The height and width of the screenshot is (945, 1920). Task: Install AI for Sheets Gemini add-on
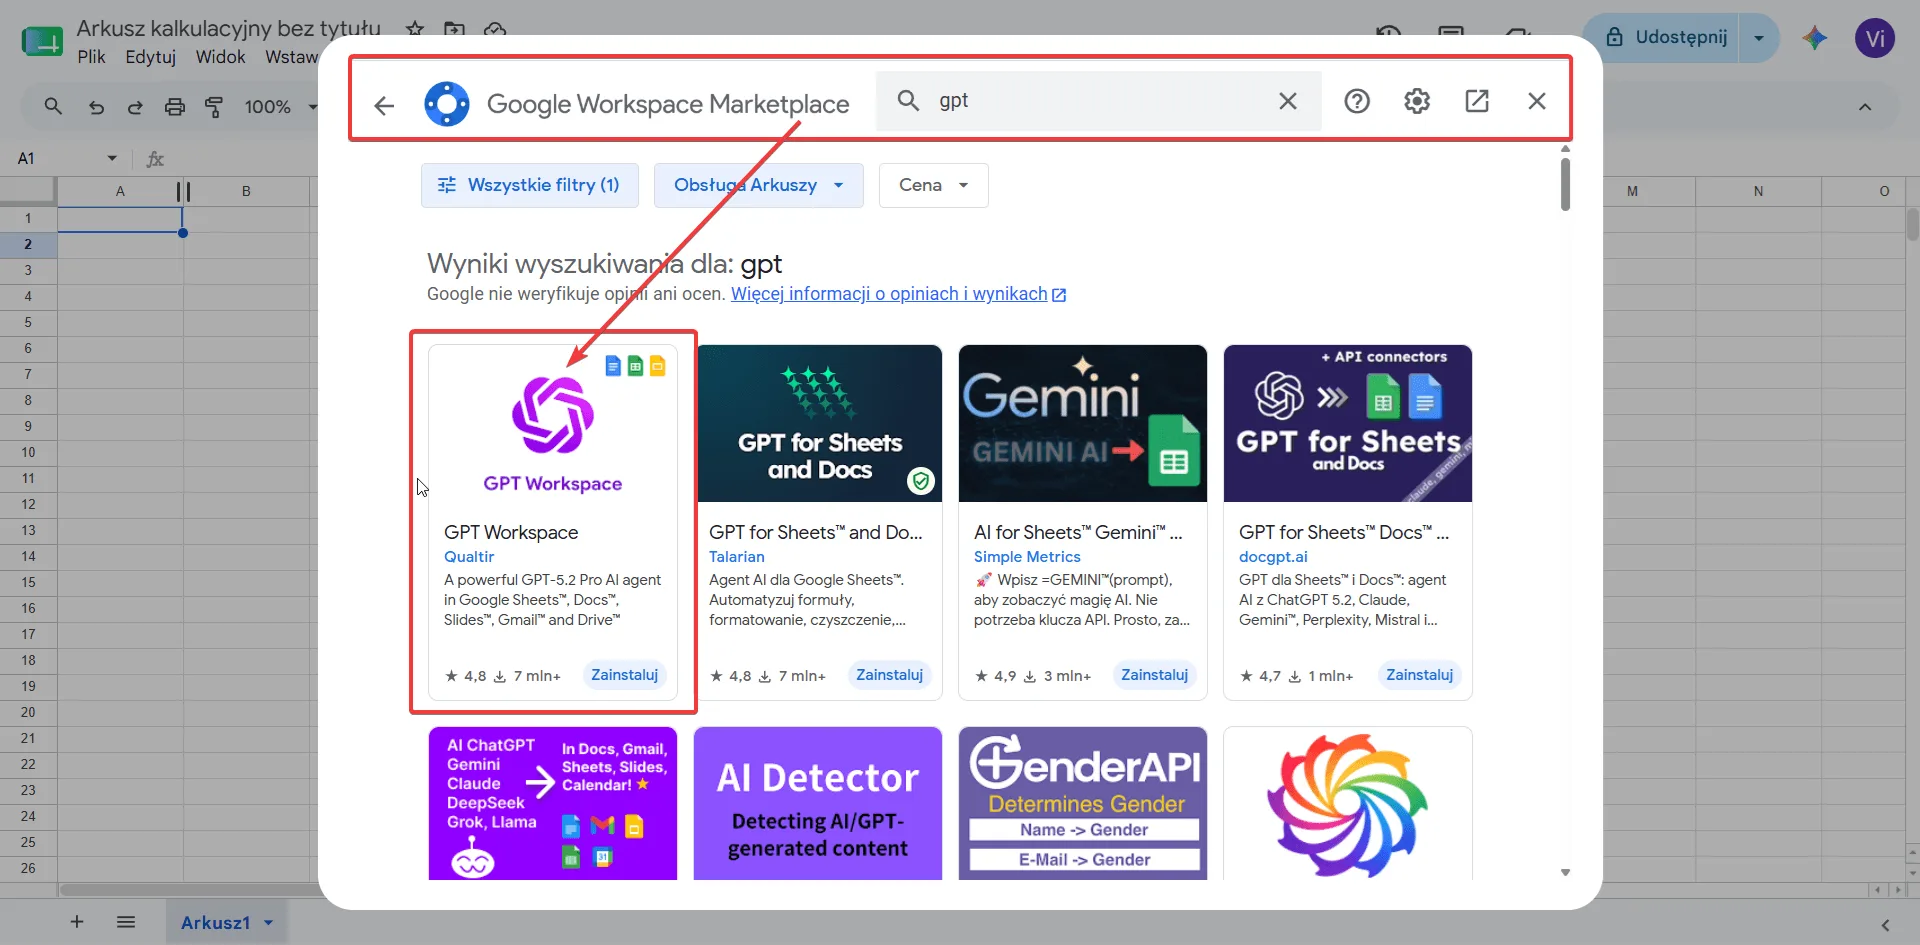[1154, 675]
